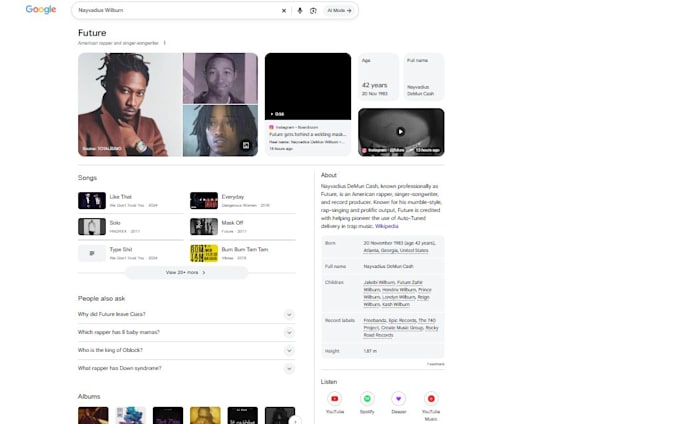Image resolution: width=680 pixels, height=424 pixels.
Task: Open the Type Shit song
Action: tap(131, 253)
